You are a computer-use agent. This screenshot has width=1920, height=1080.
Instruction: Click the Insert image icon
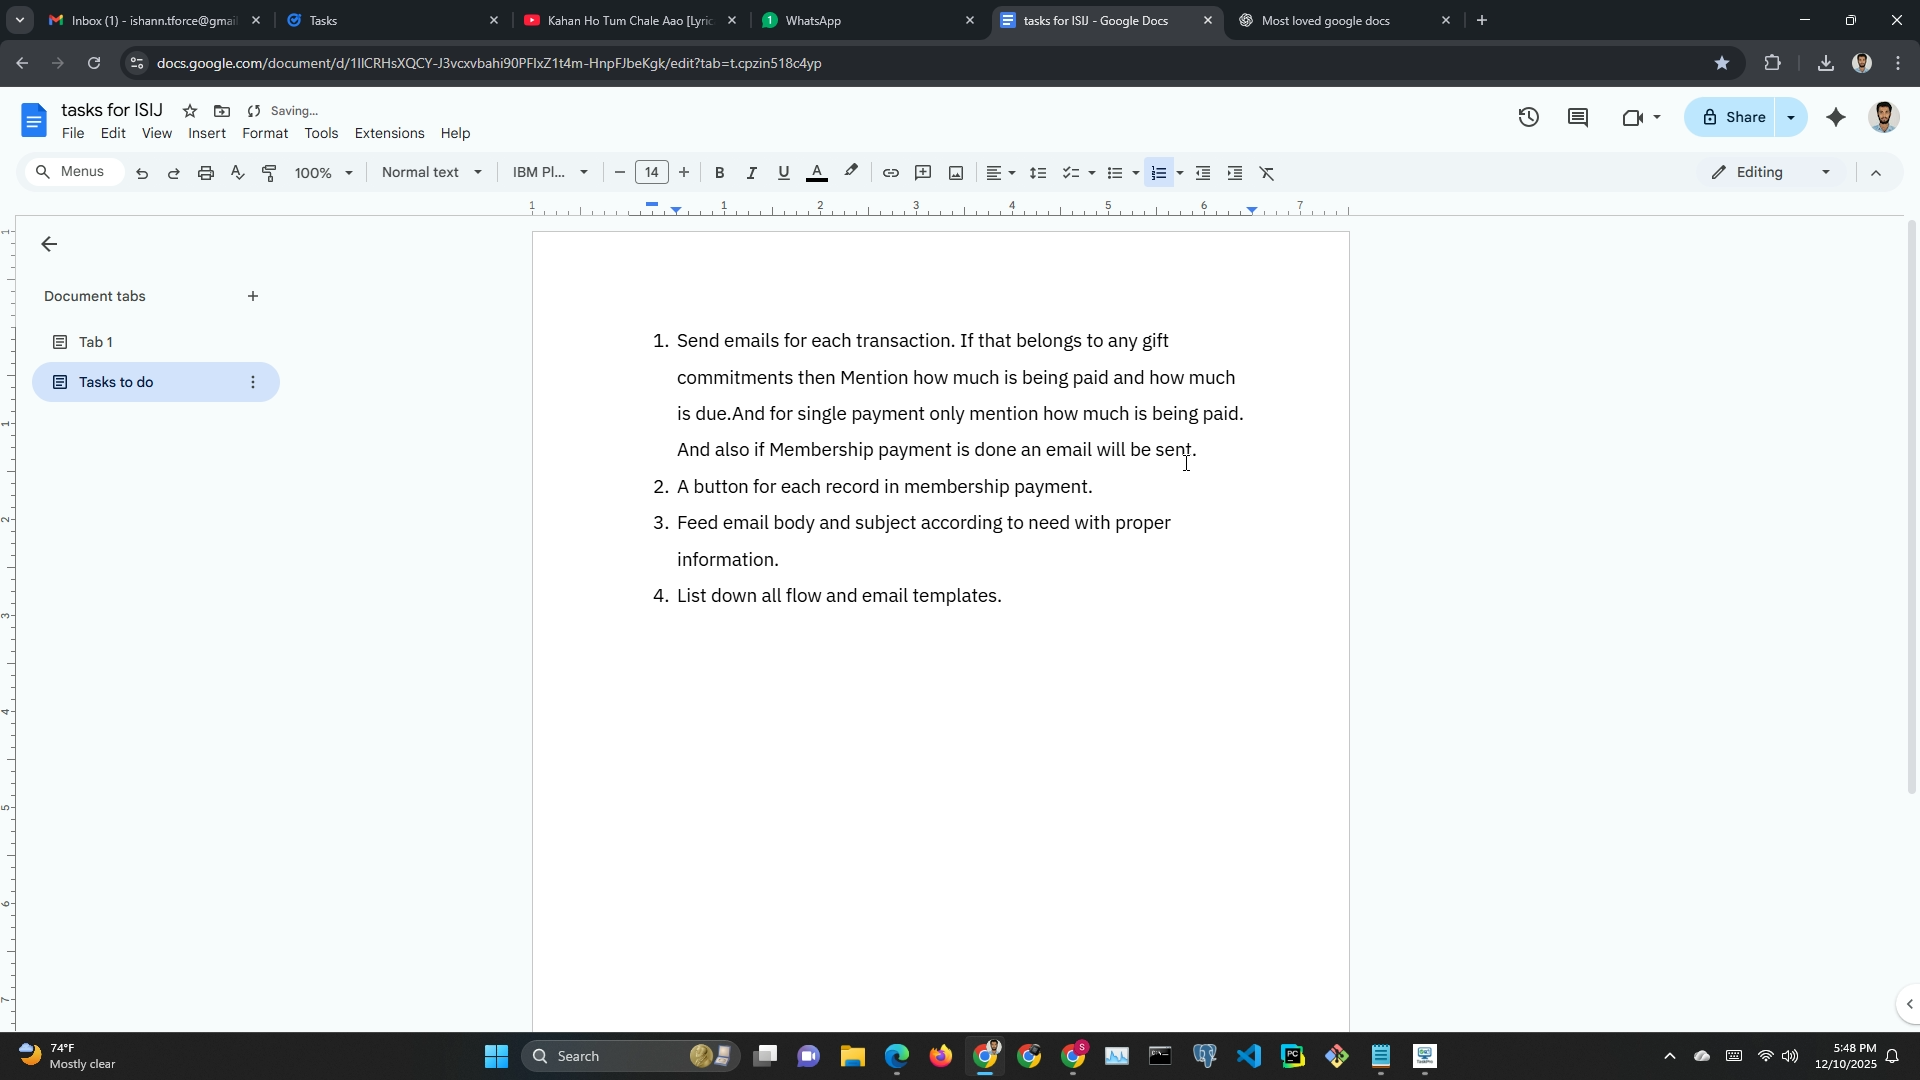955,173
